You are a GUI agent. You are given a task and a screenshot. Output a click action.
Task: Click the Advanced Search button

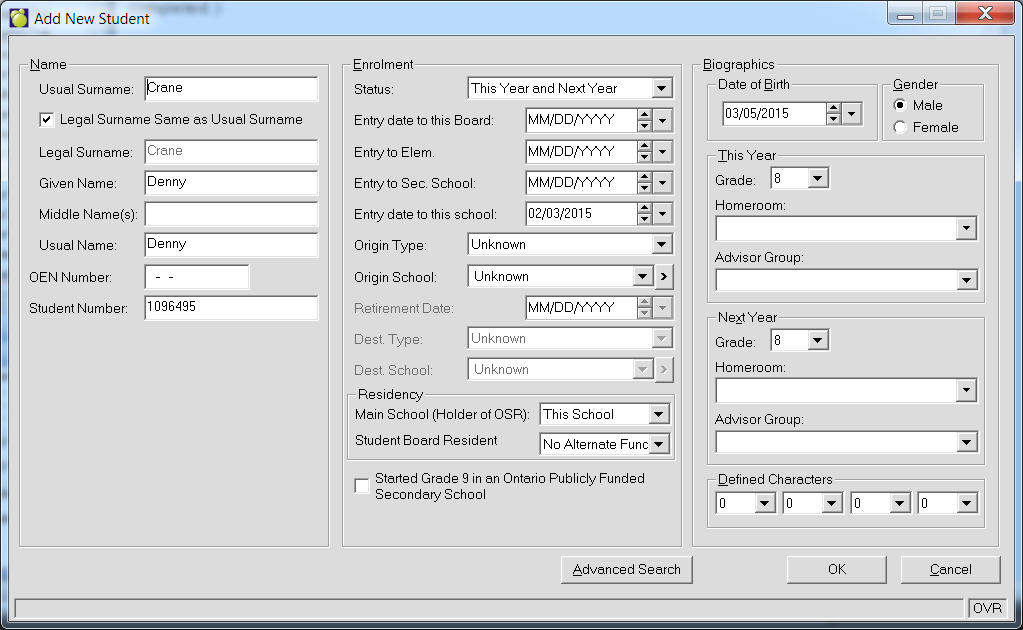626,570
